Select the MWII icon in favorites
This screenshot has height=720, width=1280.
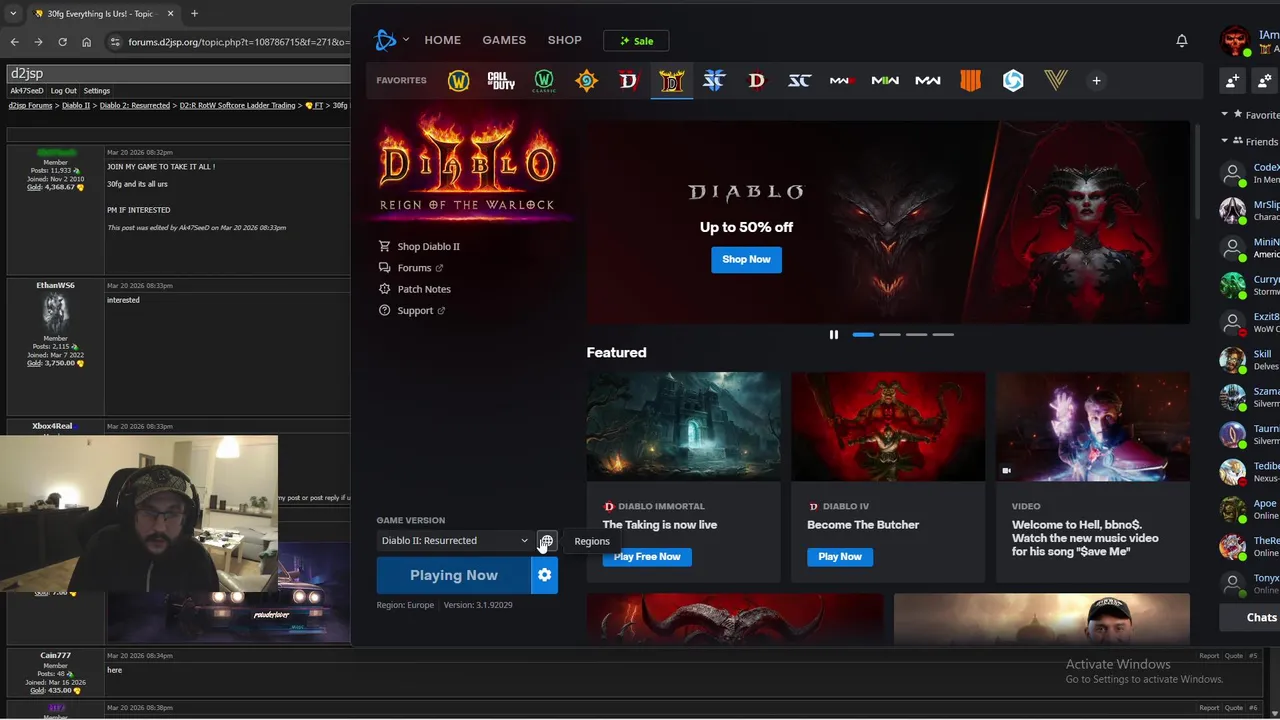(x=885, y=81)
